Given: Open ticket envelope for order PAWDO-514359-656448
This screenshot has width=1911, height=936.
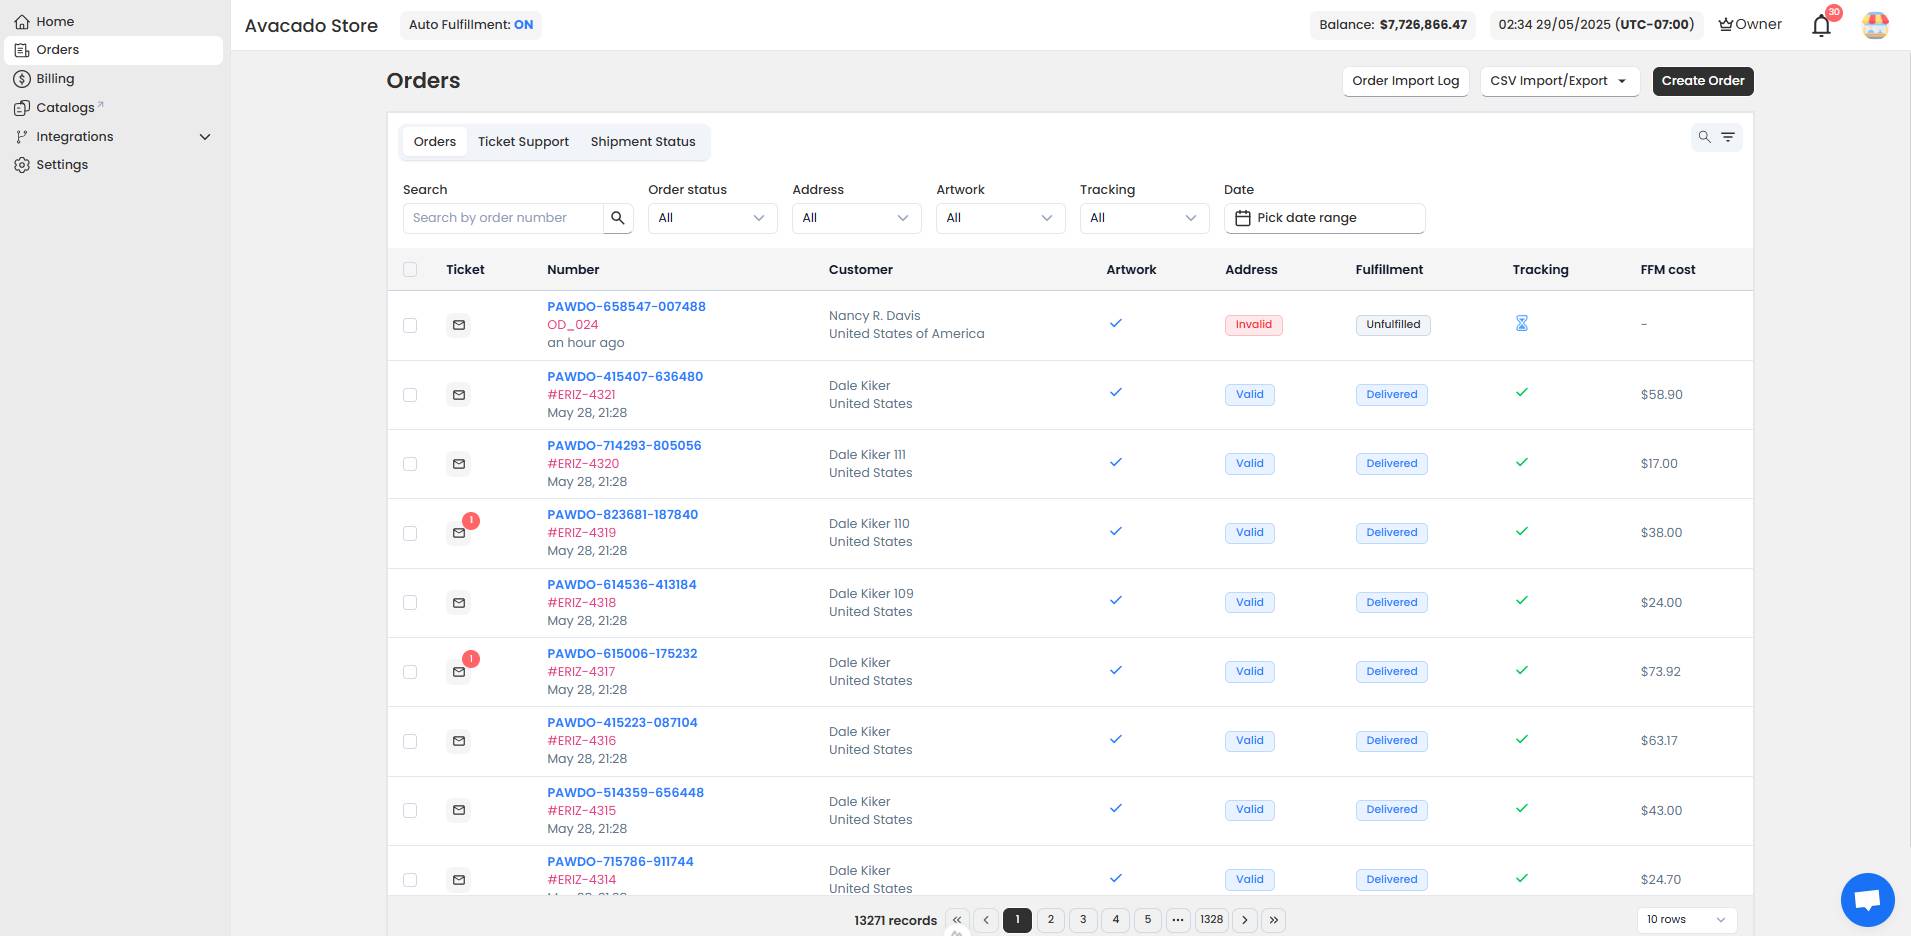Looking at the screenshot, I should 459,810.
